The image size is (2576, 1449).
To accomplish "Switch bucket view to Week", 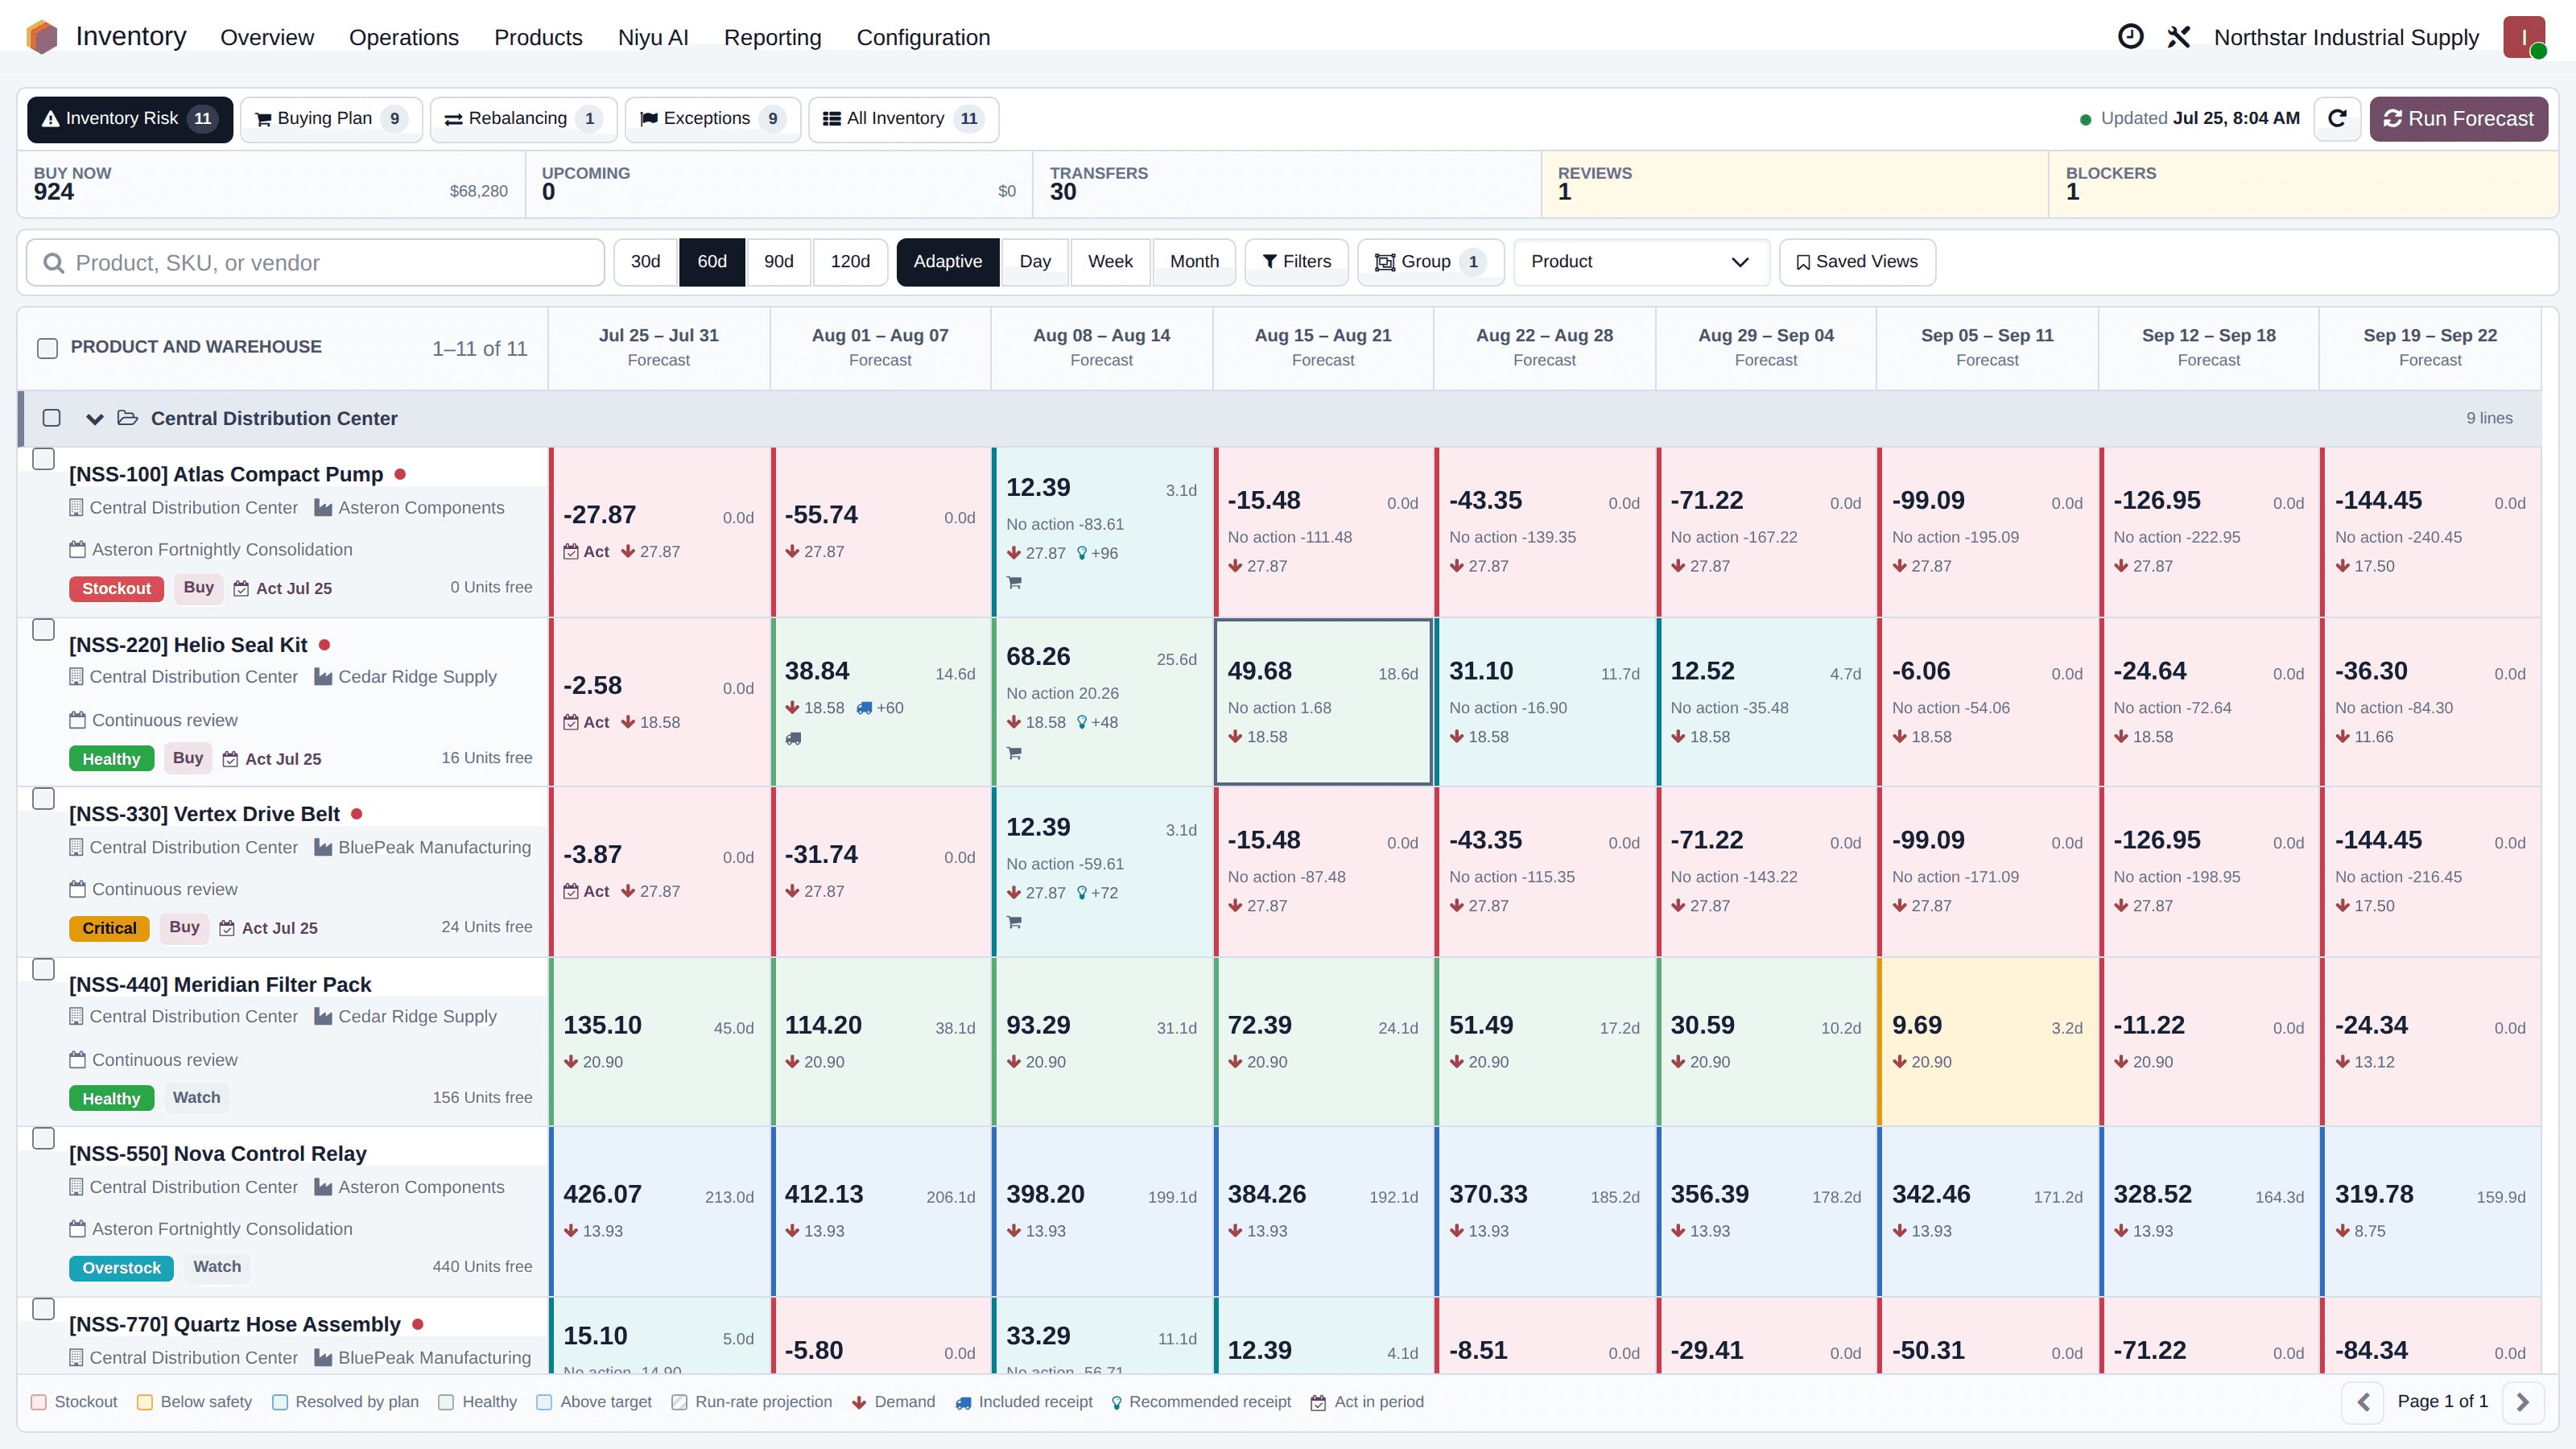I will click(1110, 262).
